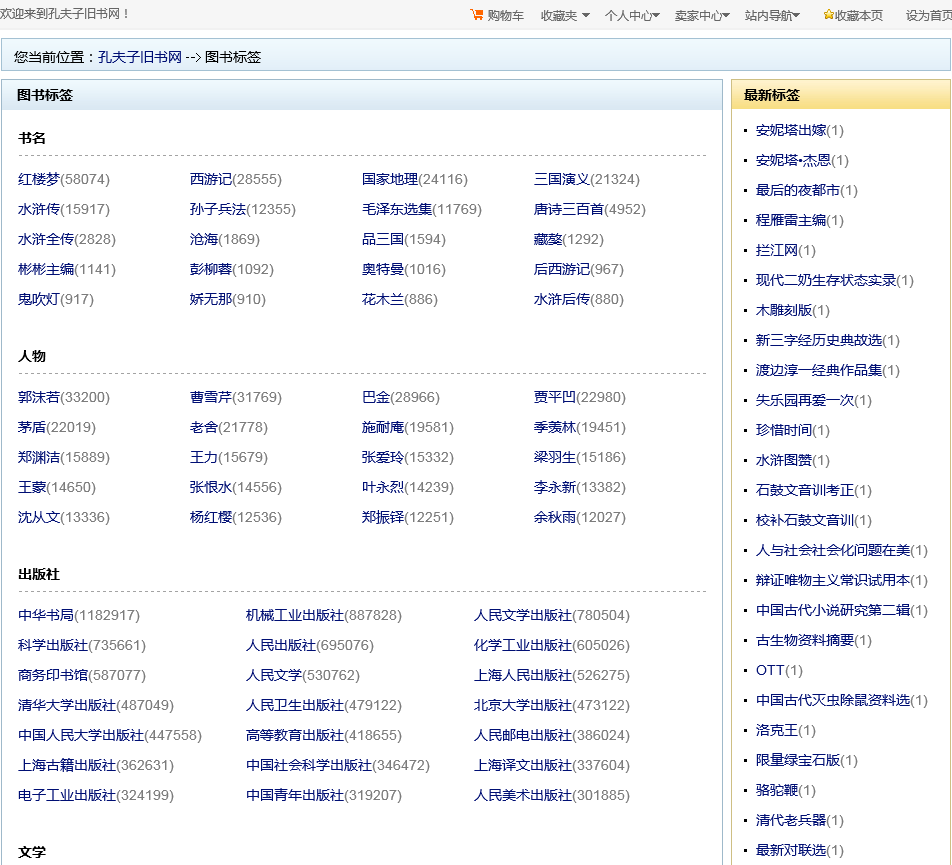
Task: Open the 商务印书馆 tag
Action: click(x=53, y=675)
